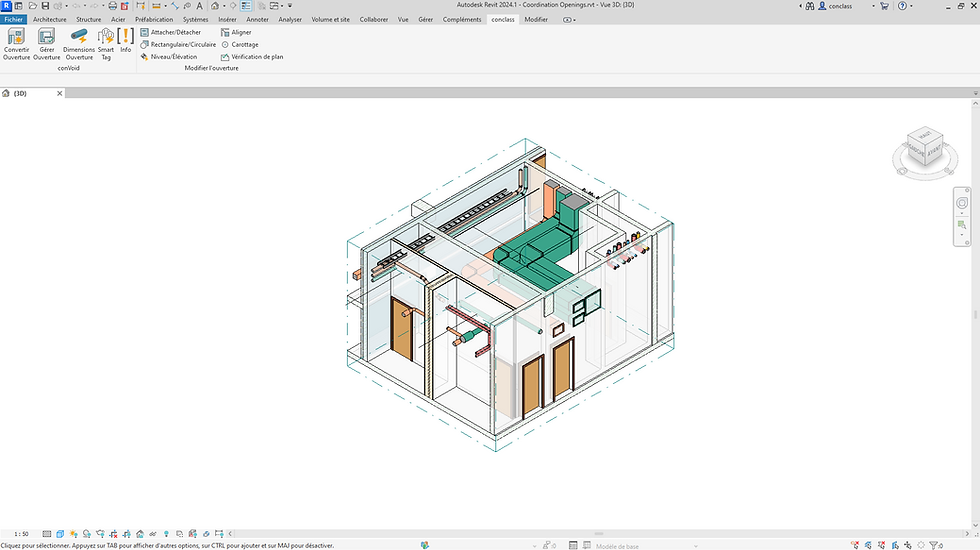
Task: Switch to the Collaborer ribbon tab
Action: 374,19
